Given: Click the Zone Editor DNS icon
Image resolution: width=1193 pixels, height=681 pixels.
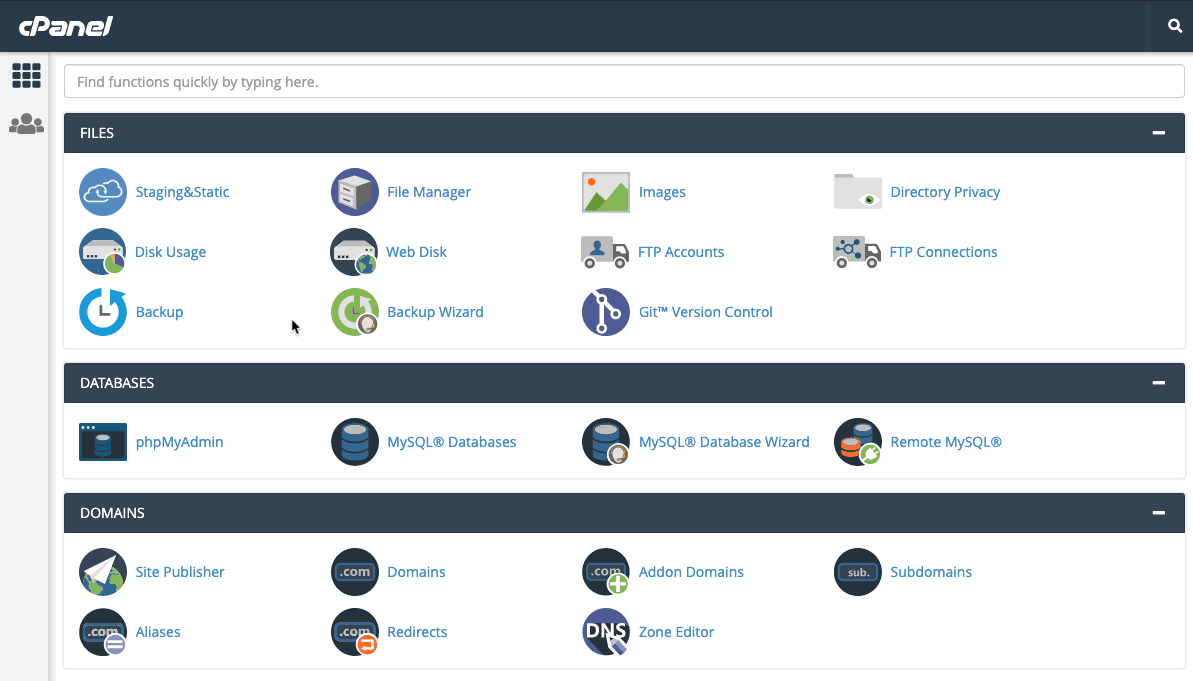Looking at the screenshot, I should [606, 632].
